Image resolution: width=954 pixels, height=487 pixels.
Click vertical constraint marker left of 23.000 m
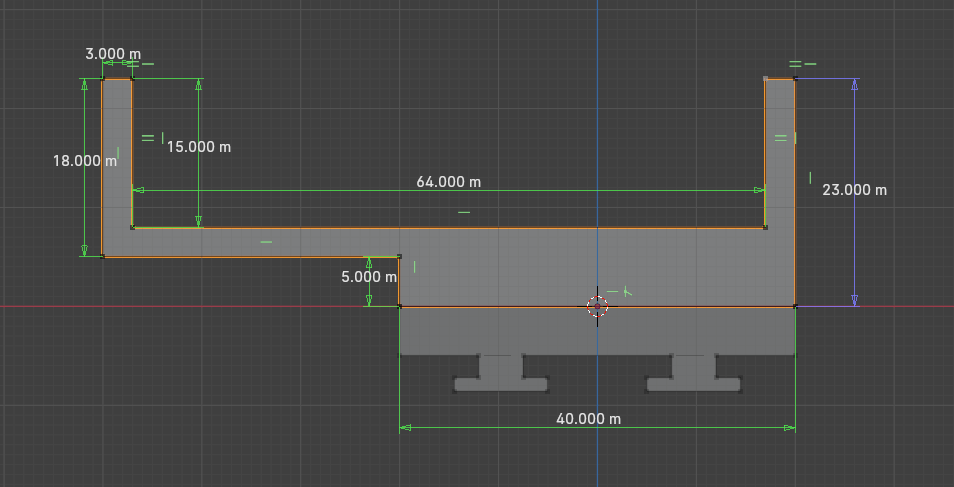[811, 178]
